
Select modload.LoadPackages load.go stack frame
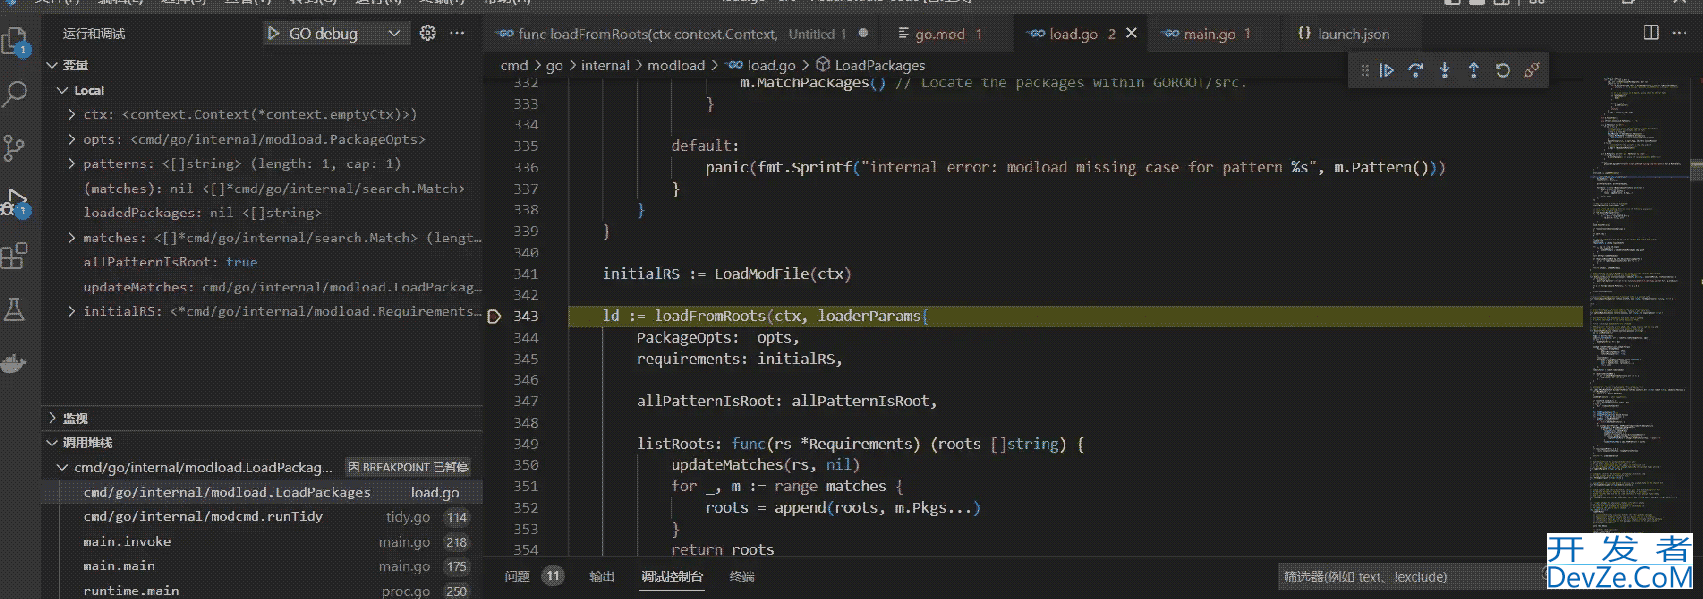tap(262, 492)
